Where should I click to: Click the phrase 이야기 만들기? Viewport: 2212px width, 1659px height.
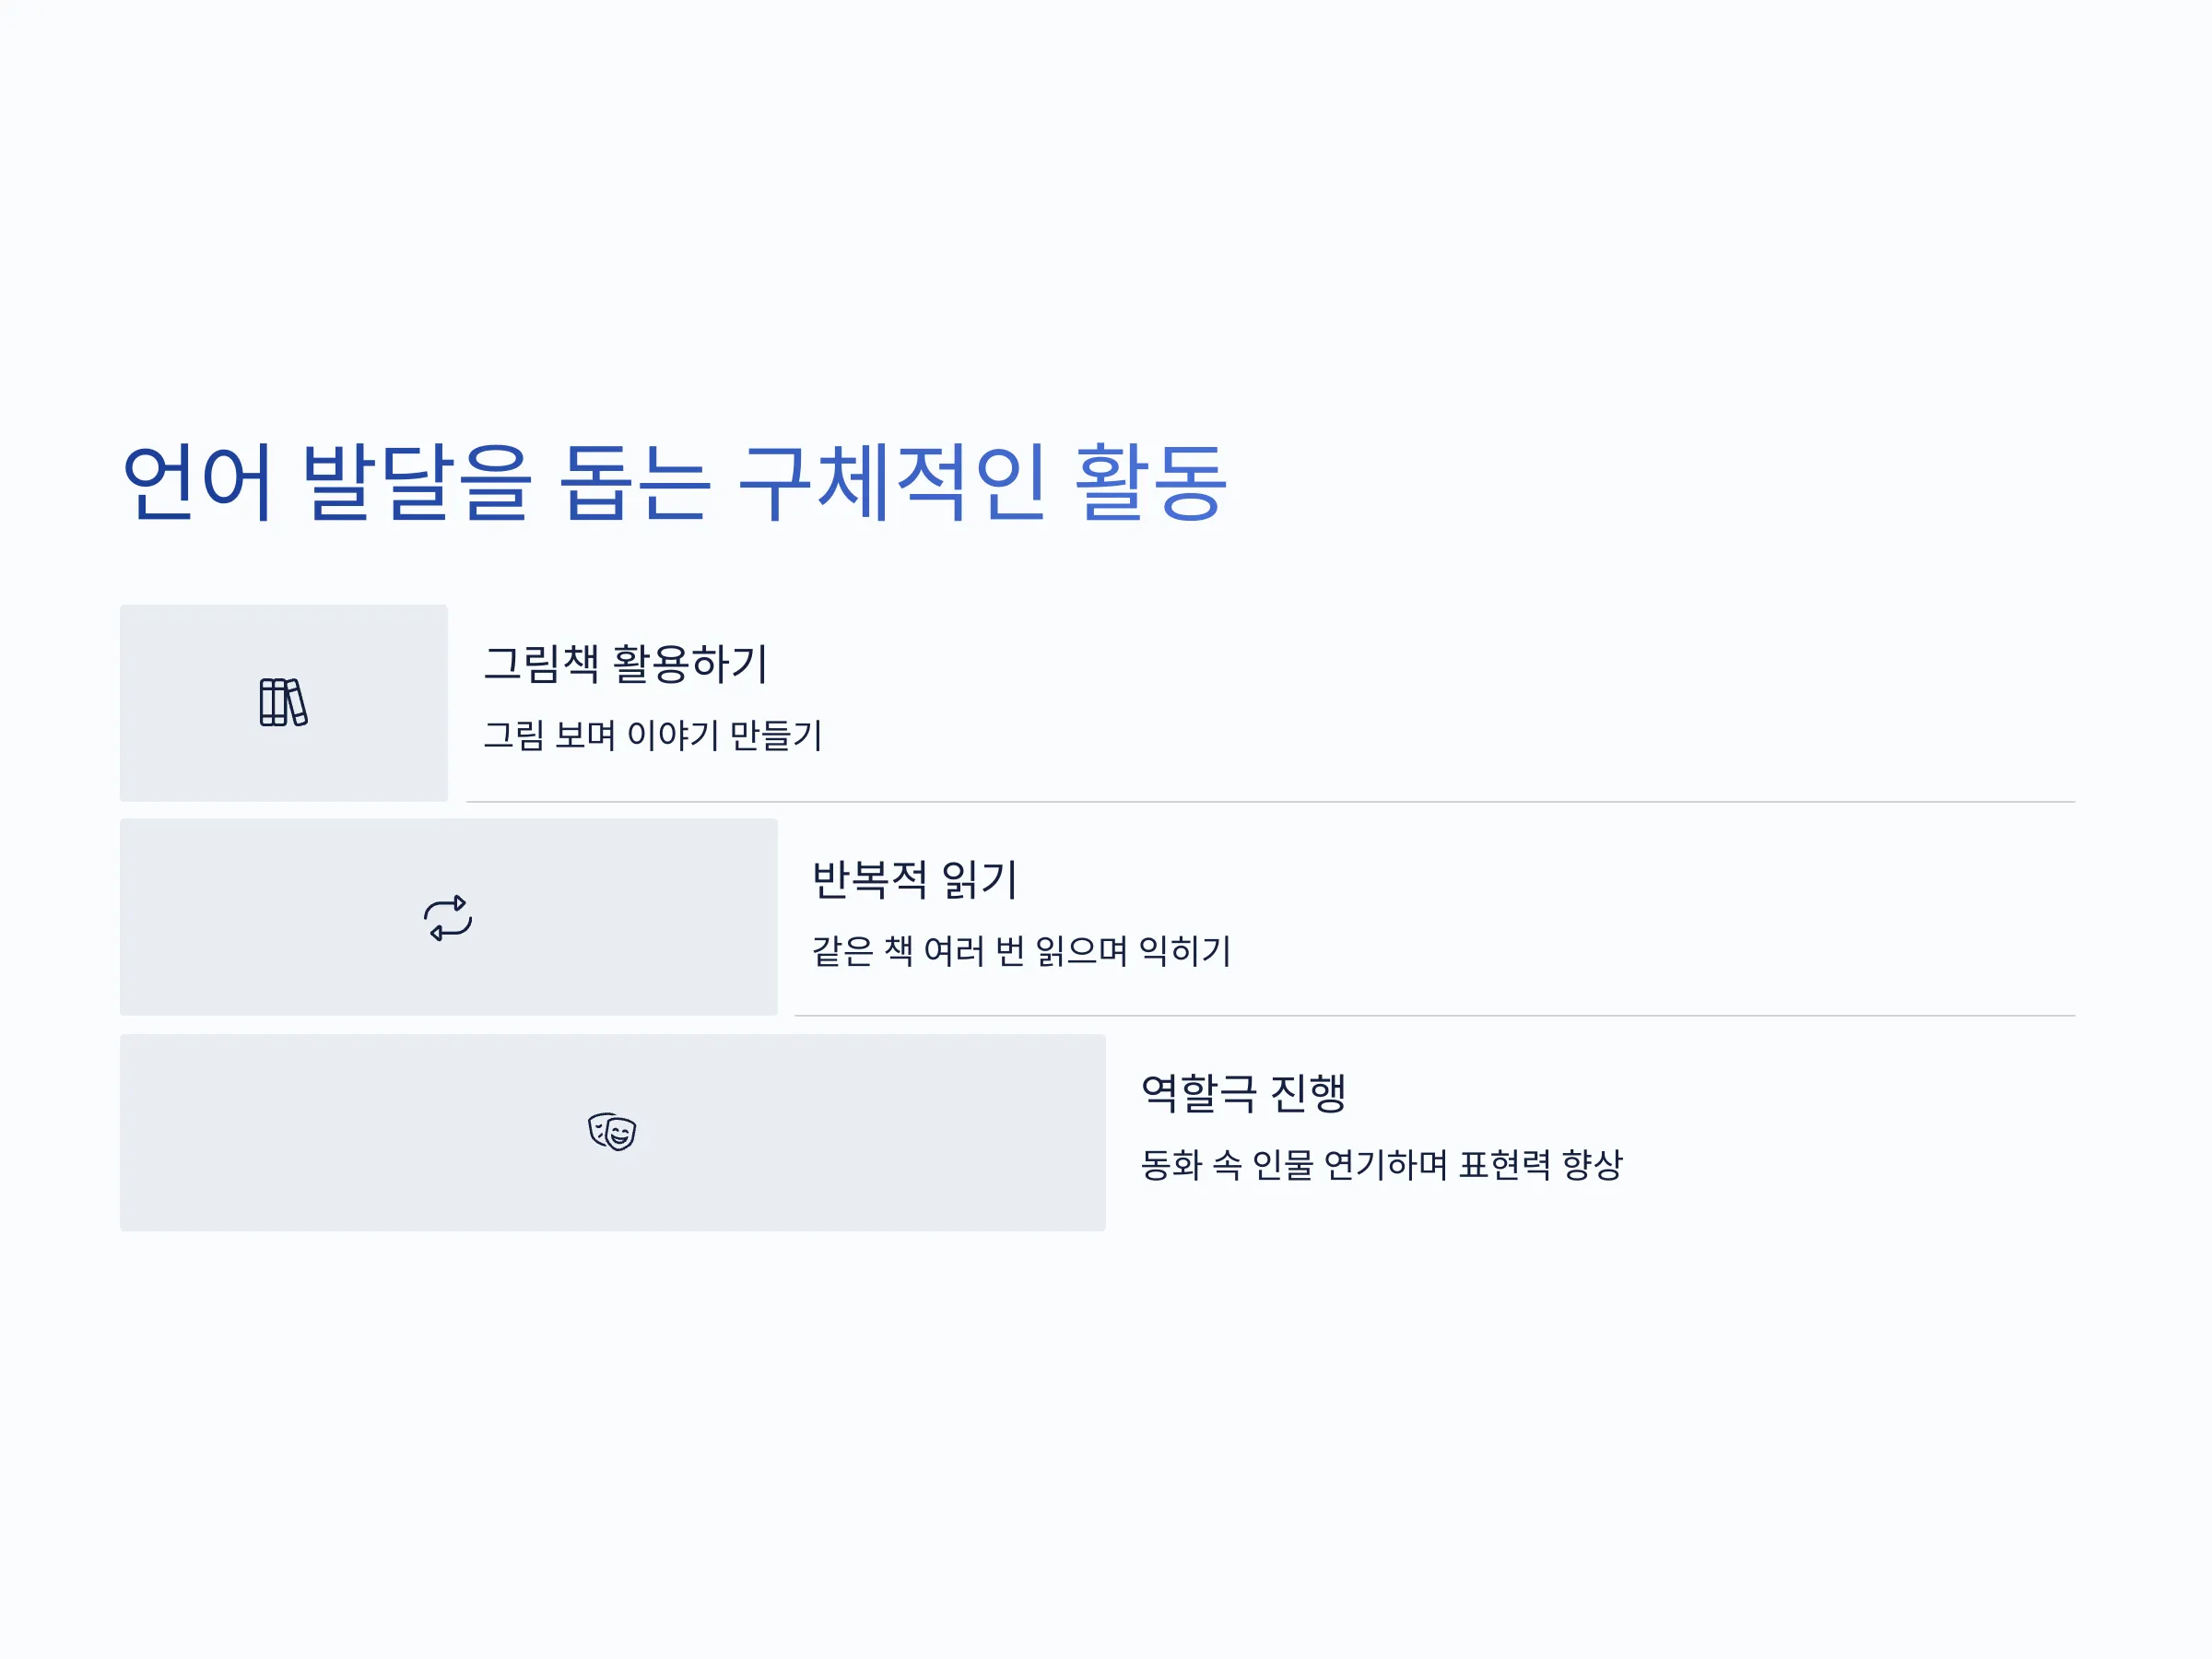tap(725, 735)
